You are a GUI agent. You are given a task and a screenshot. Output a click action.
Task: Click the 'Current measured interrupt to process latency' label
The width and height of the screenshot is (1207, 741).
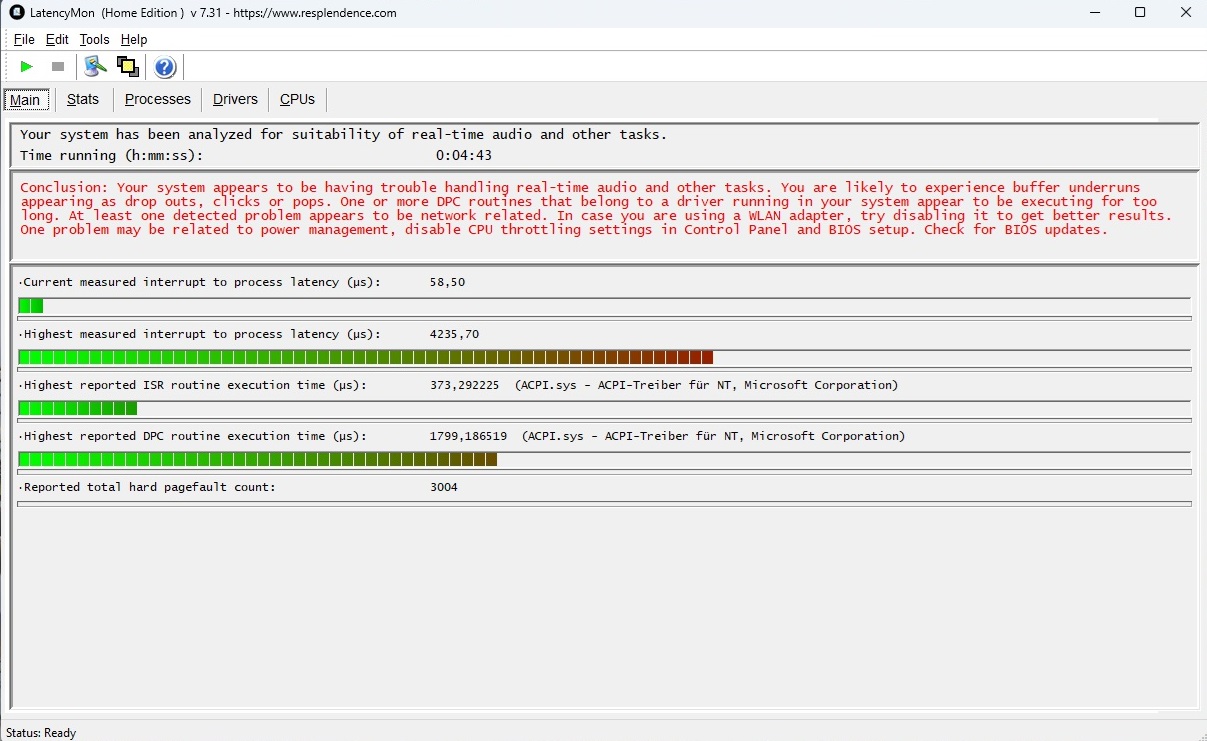200,282
